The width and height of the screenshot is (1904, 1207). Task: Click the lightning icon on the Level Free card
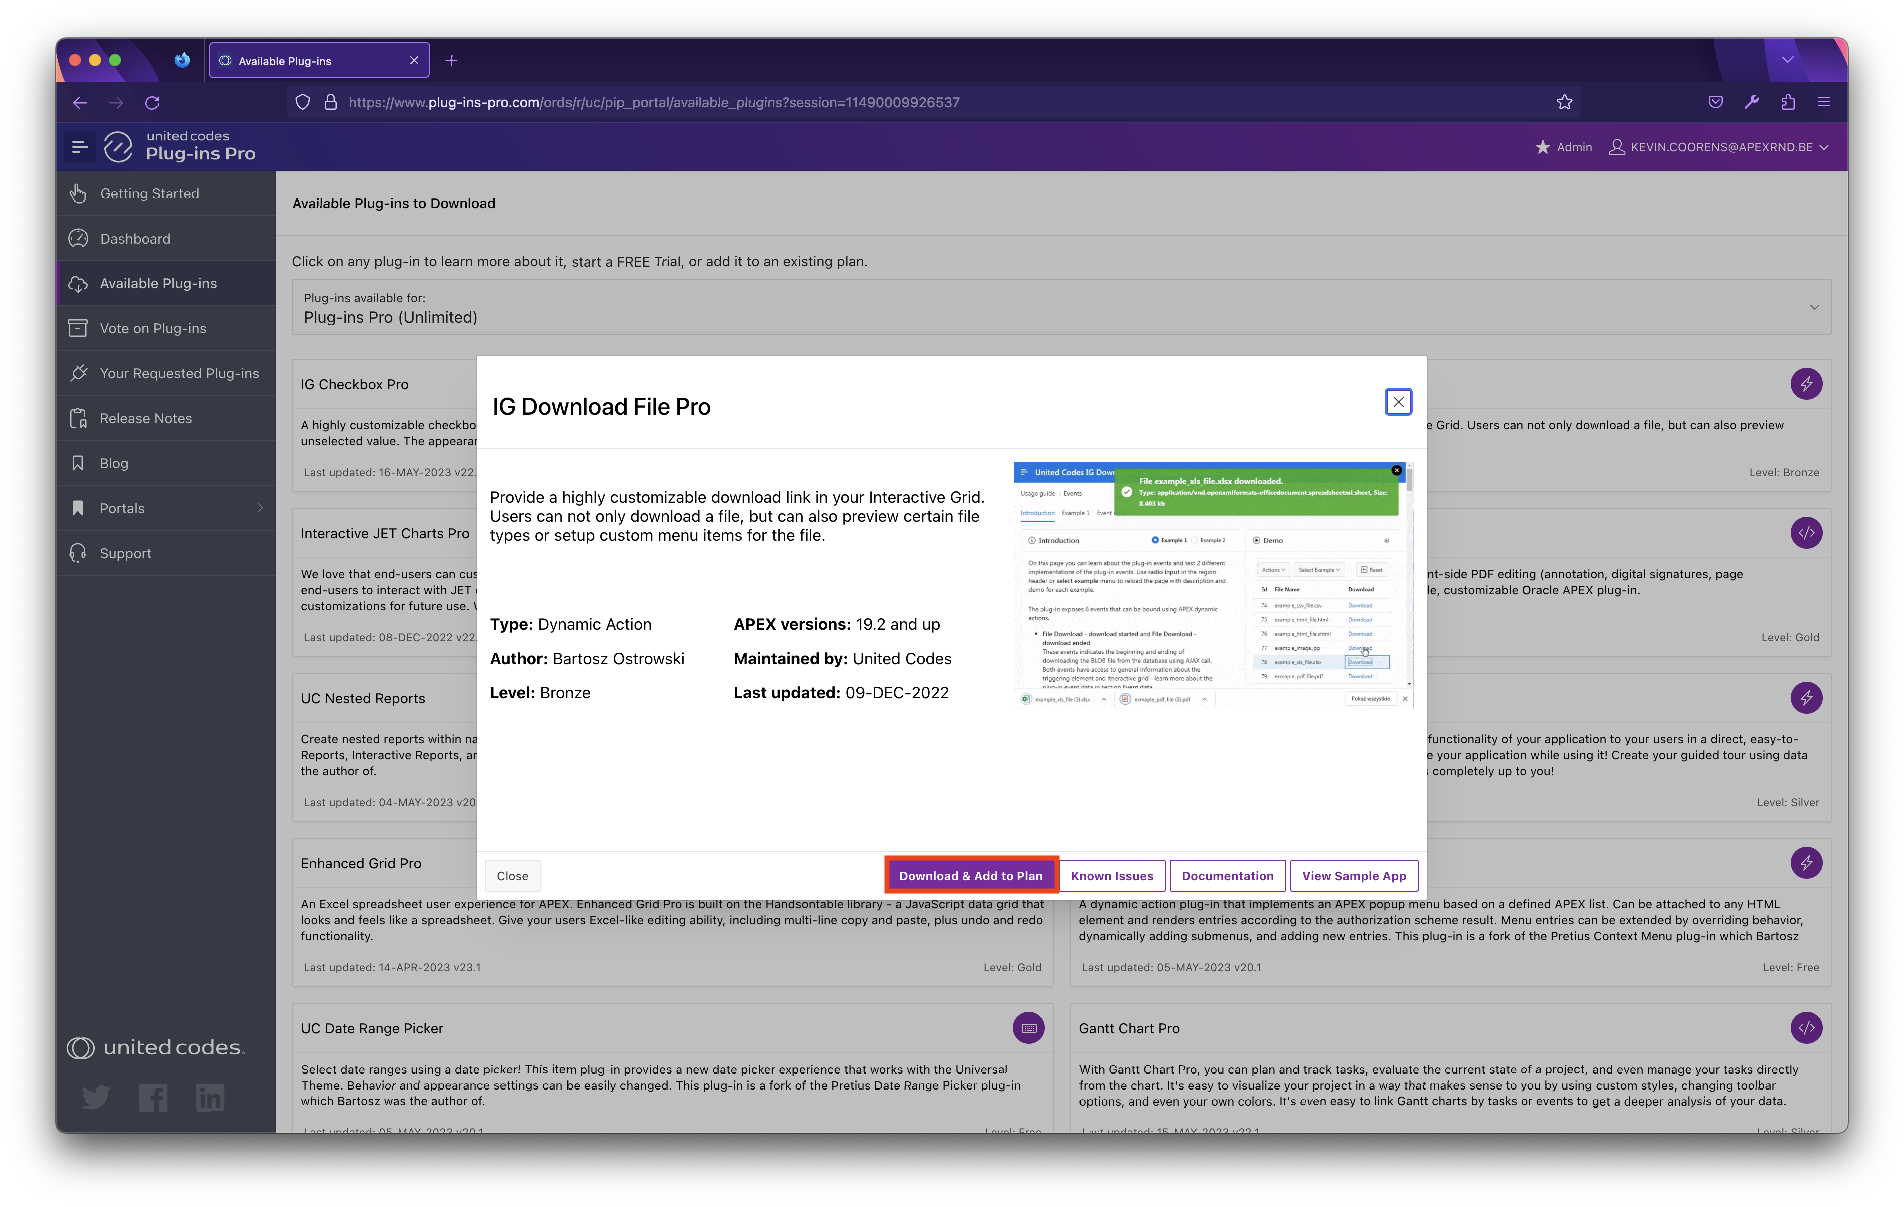(1806, 863)
